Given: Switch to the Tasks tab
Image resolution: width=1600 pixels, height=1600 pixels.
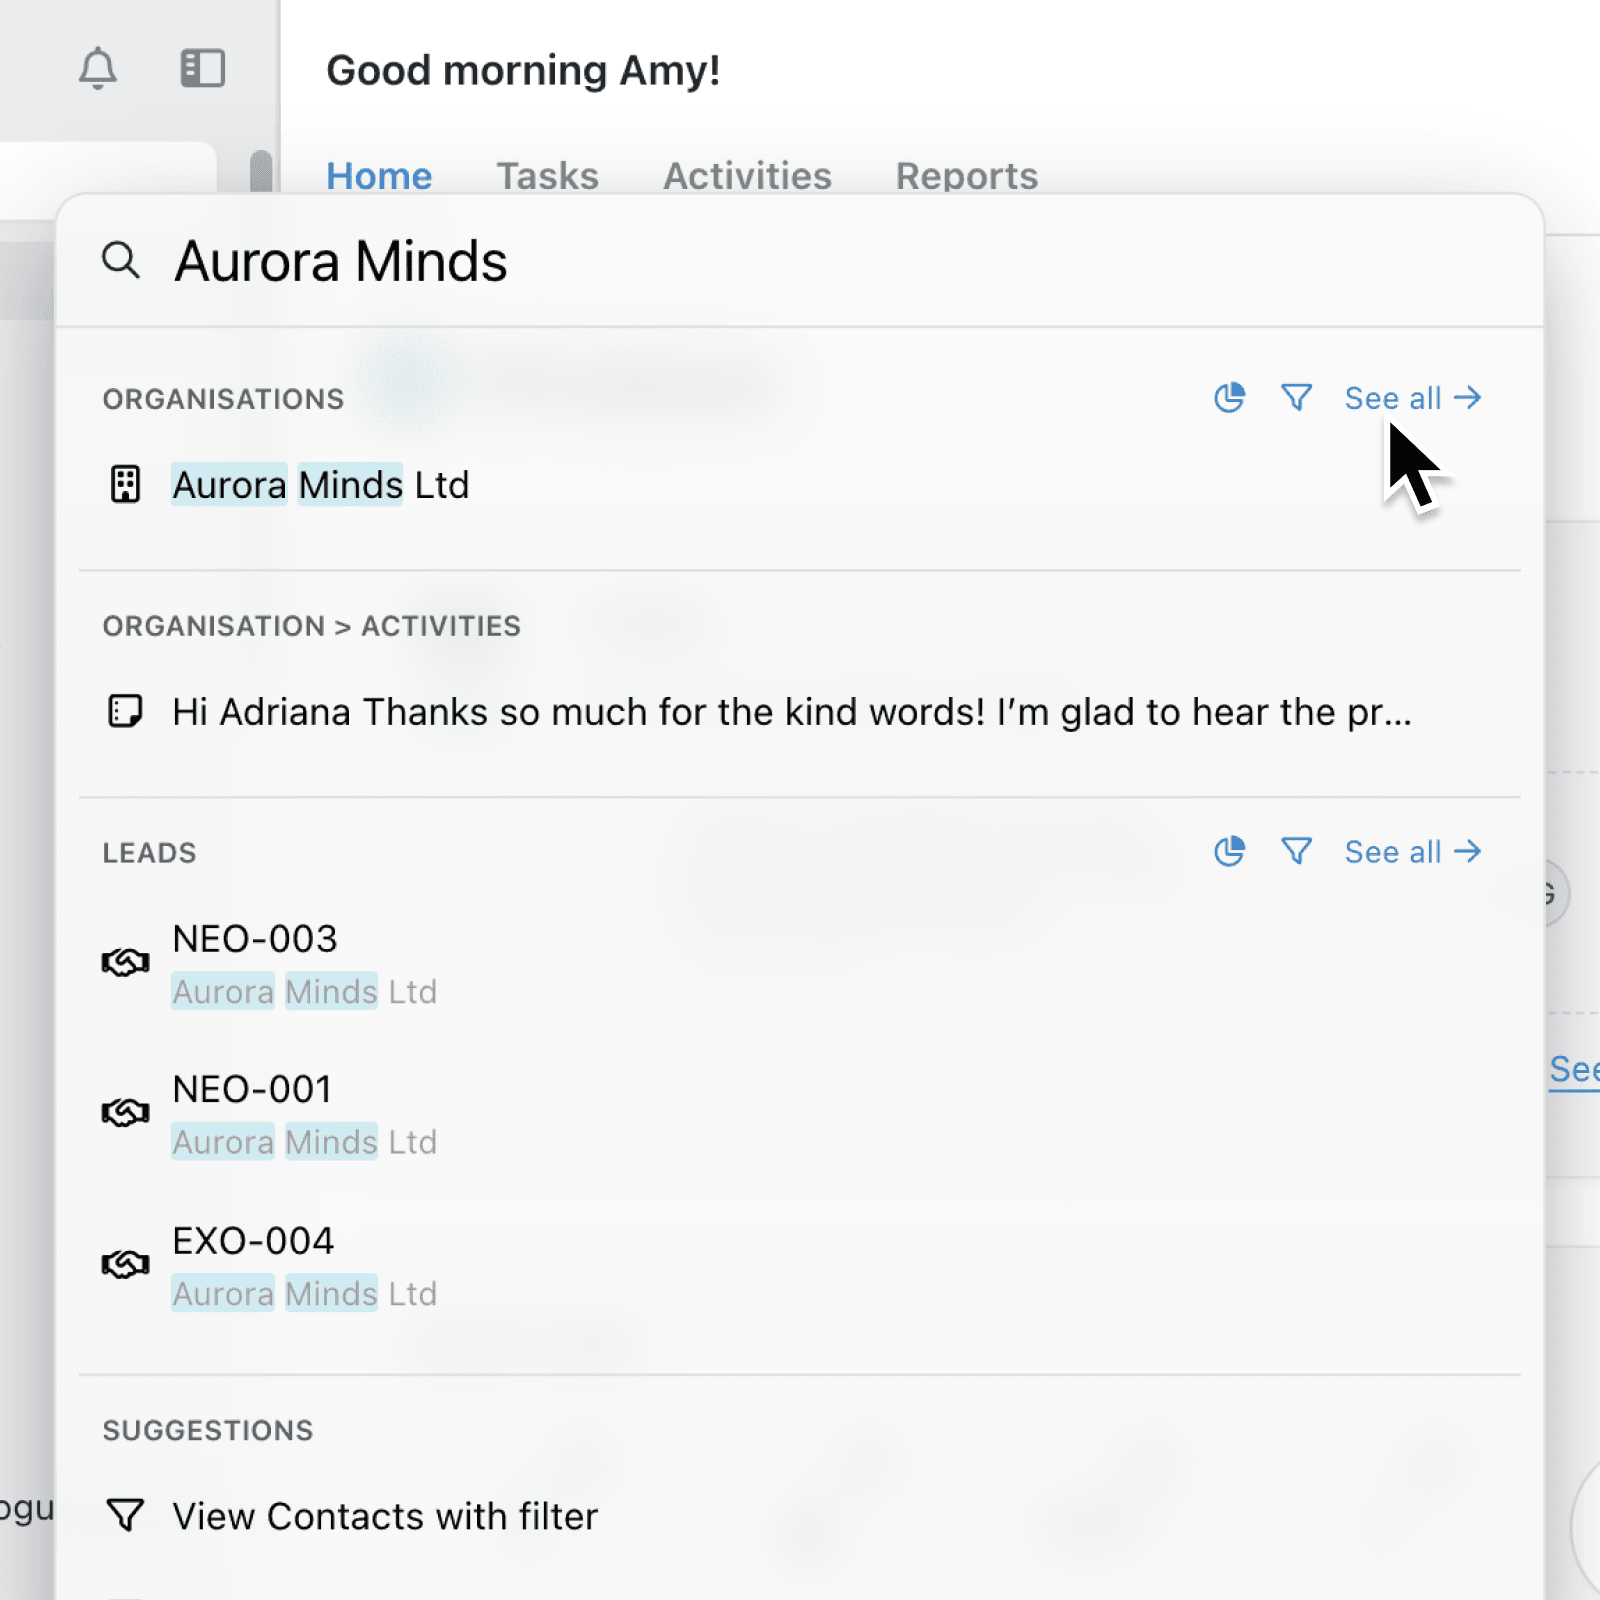Looking at the screenshot, I should pos(547,176).
